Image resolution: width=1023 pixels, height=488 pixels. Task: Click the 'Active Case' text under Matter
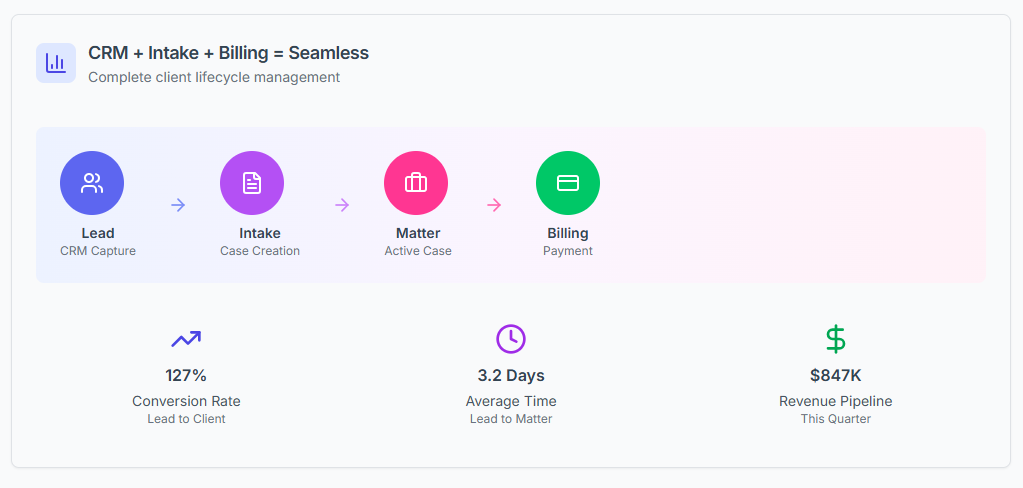tap(418, 251)
